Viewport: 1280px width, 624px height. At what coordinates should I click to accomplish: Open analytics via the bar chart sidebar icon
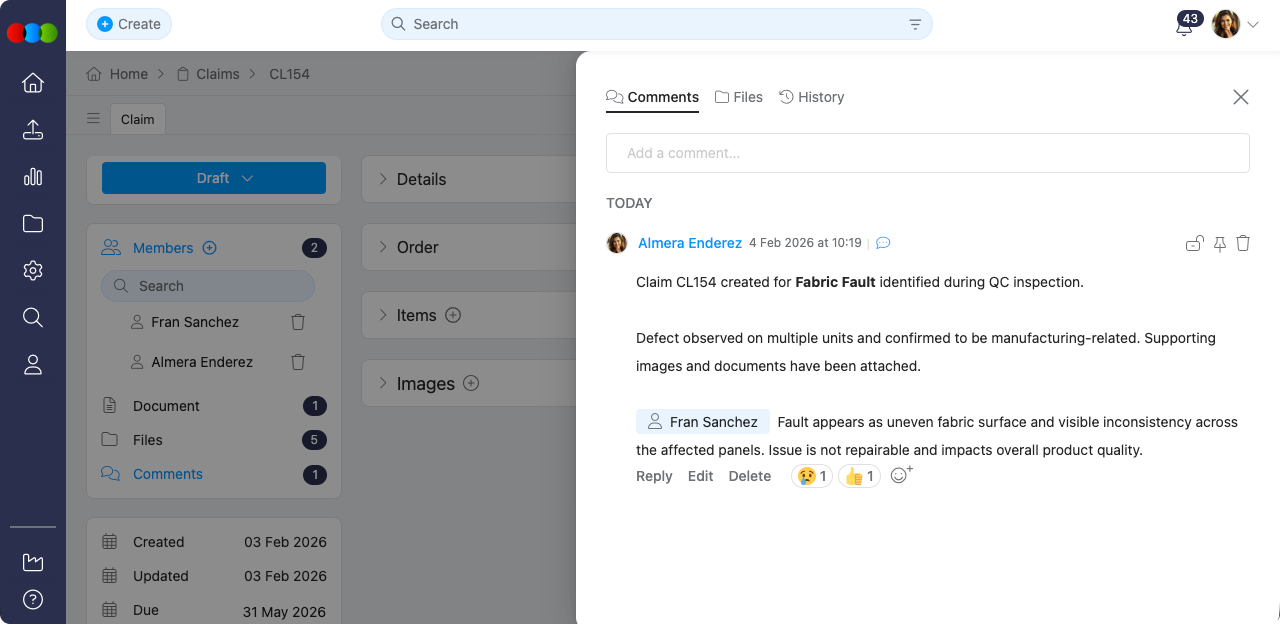32,177
